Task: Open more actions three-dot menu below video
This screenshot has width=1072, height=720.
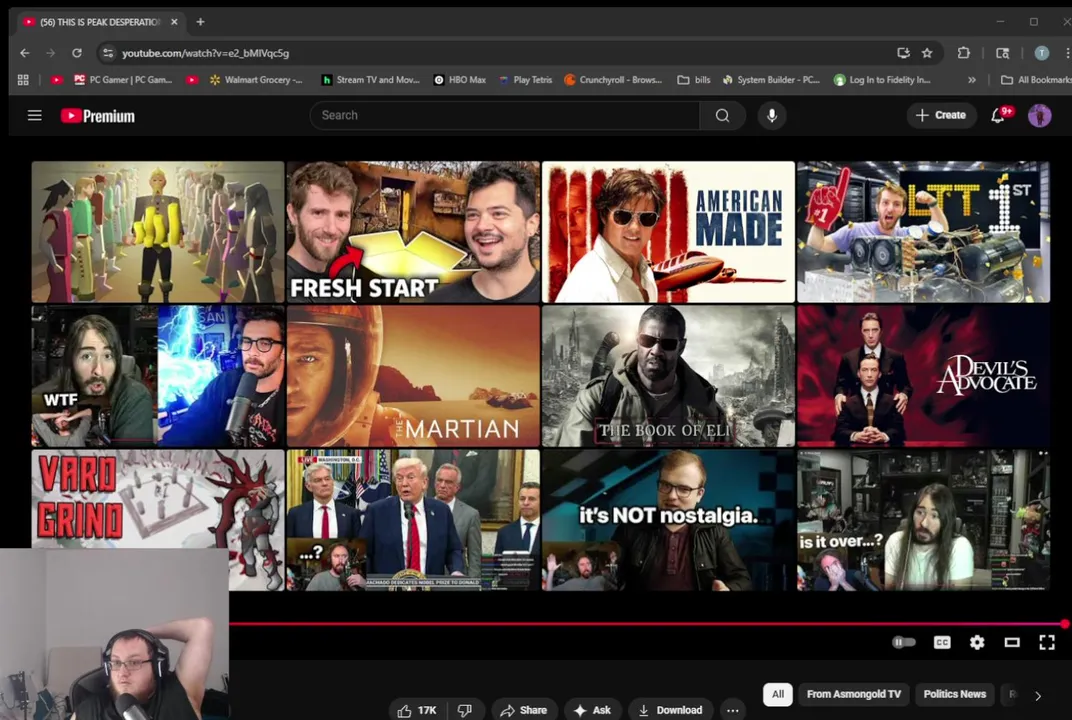Action: (x=732, y=710)
